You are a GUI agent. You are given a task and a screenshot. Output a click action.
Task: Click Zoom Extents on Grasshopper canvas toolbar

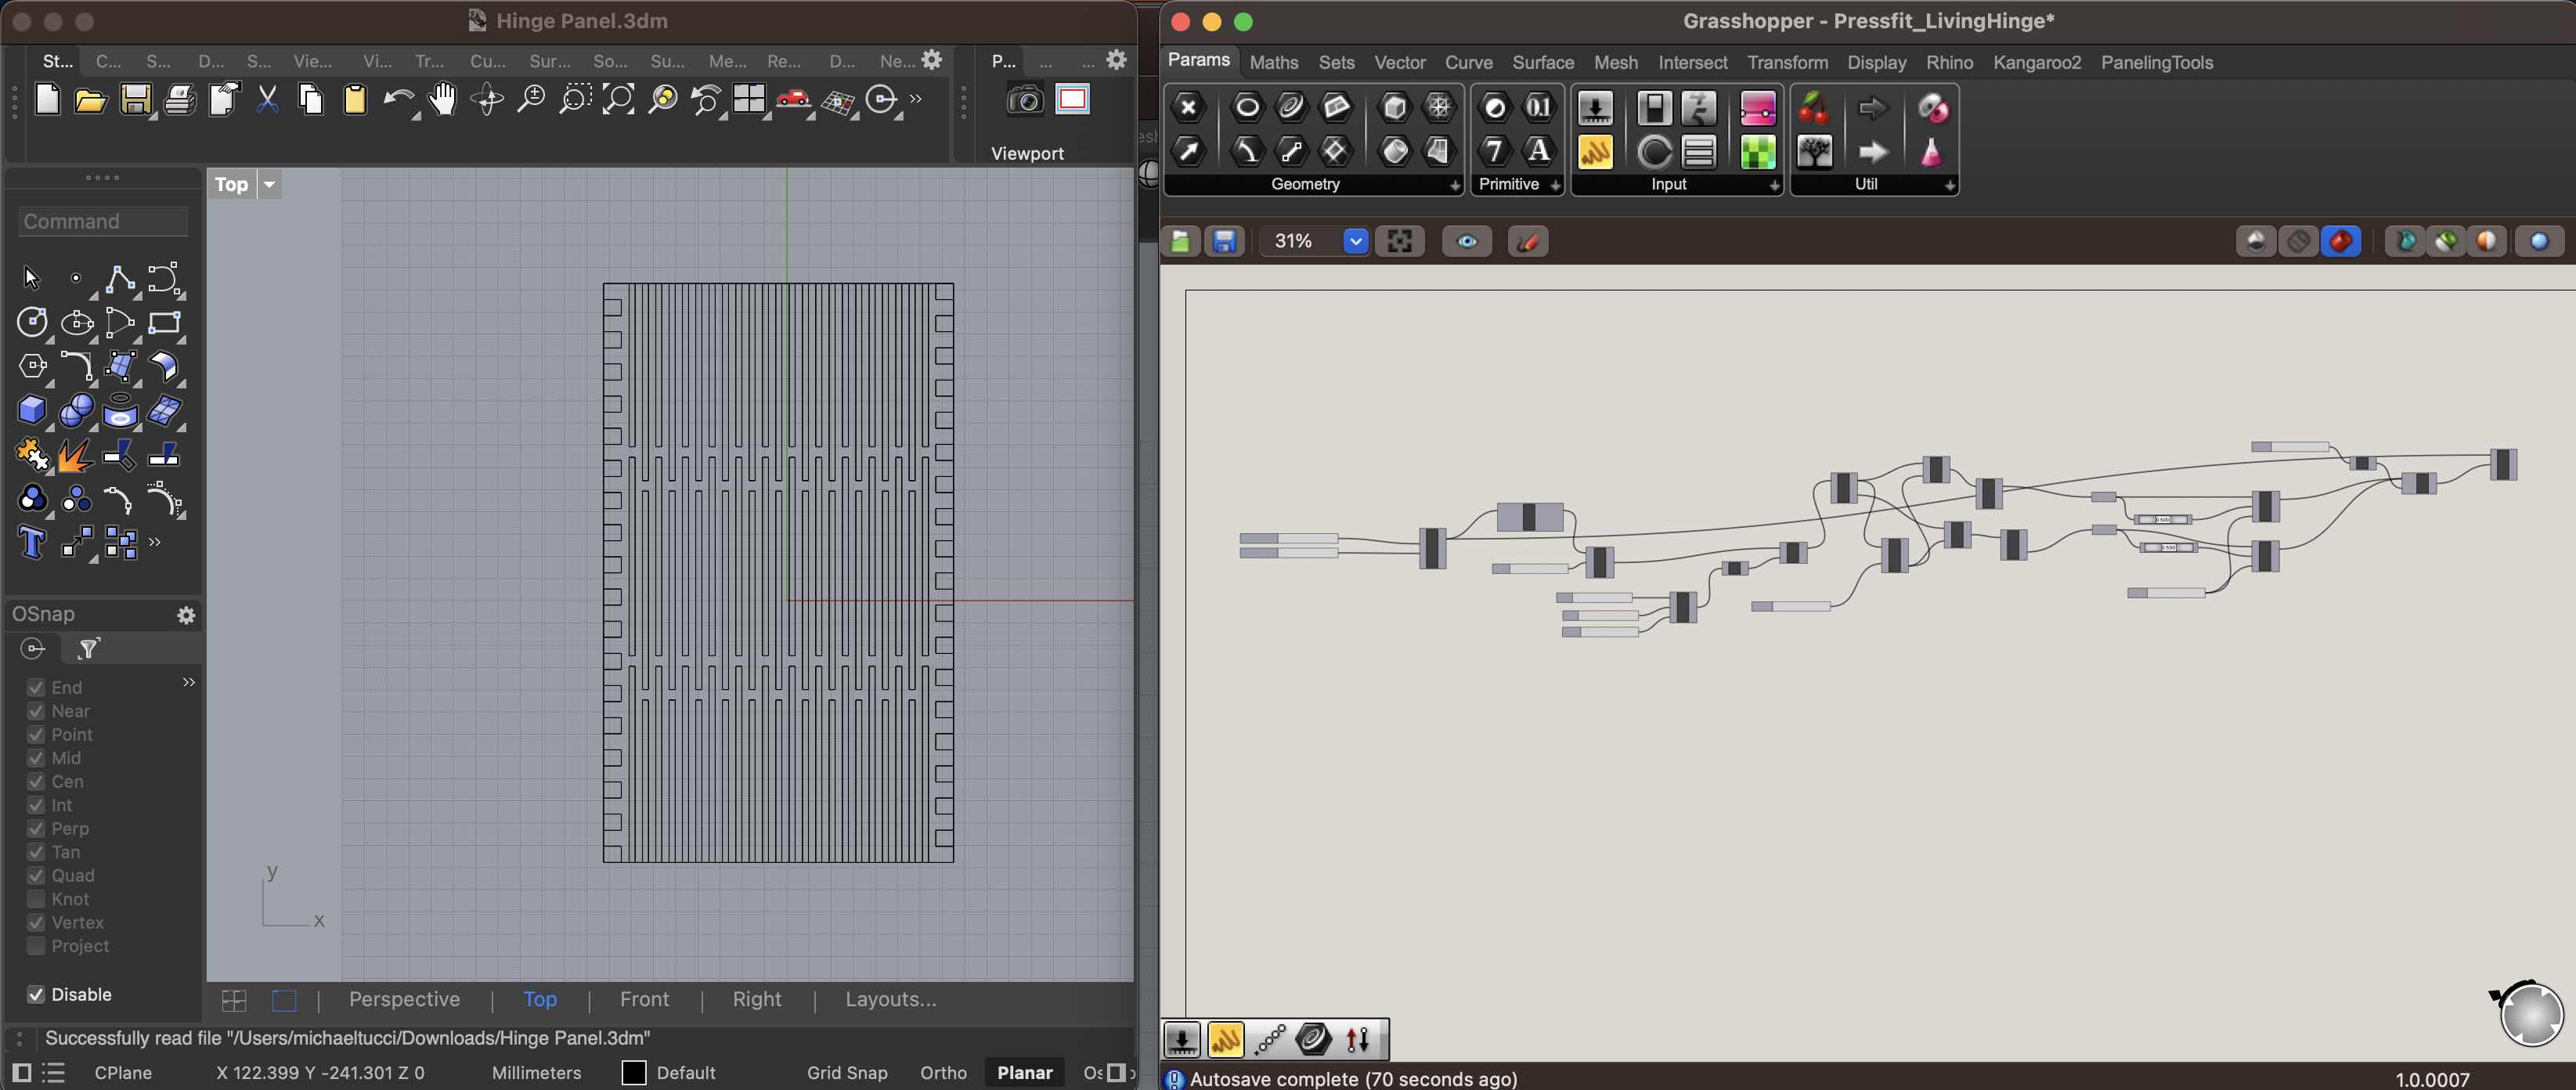pyautogui.click(x=1400, y=241)
